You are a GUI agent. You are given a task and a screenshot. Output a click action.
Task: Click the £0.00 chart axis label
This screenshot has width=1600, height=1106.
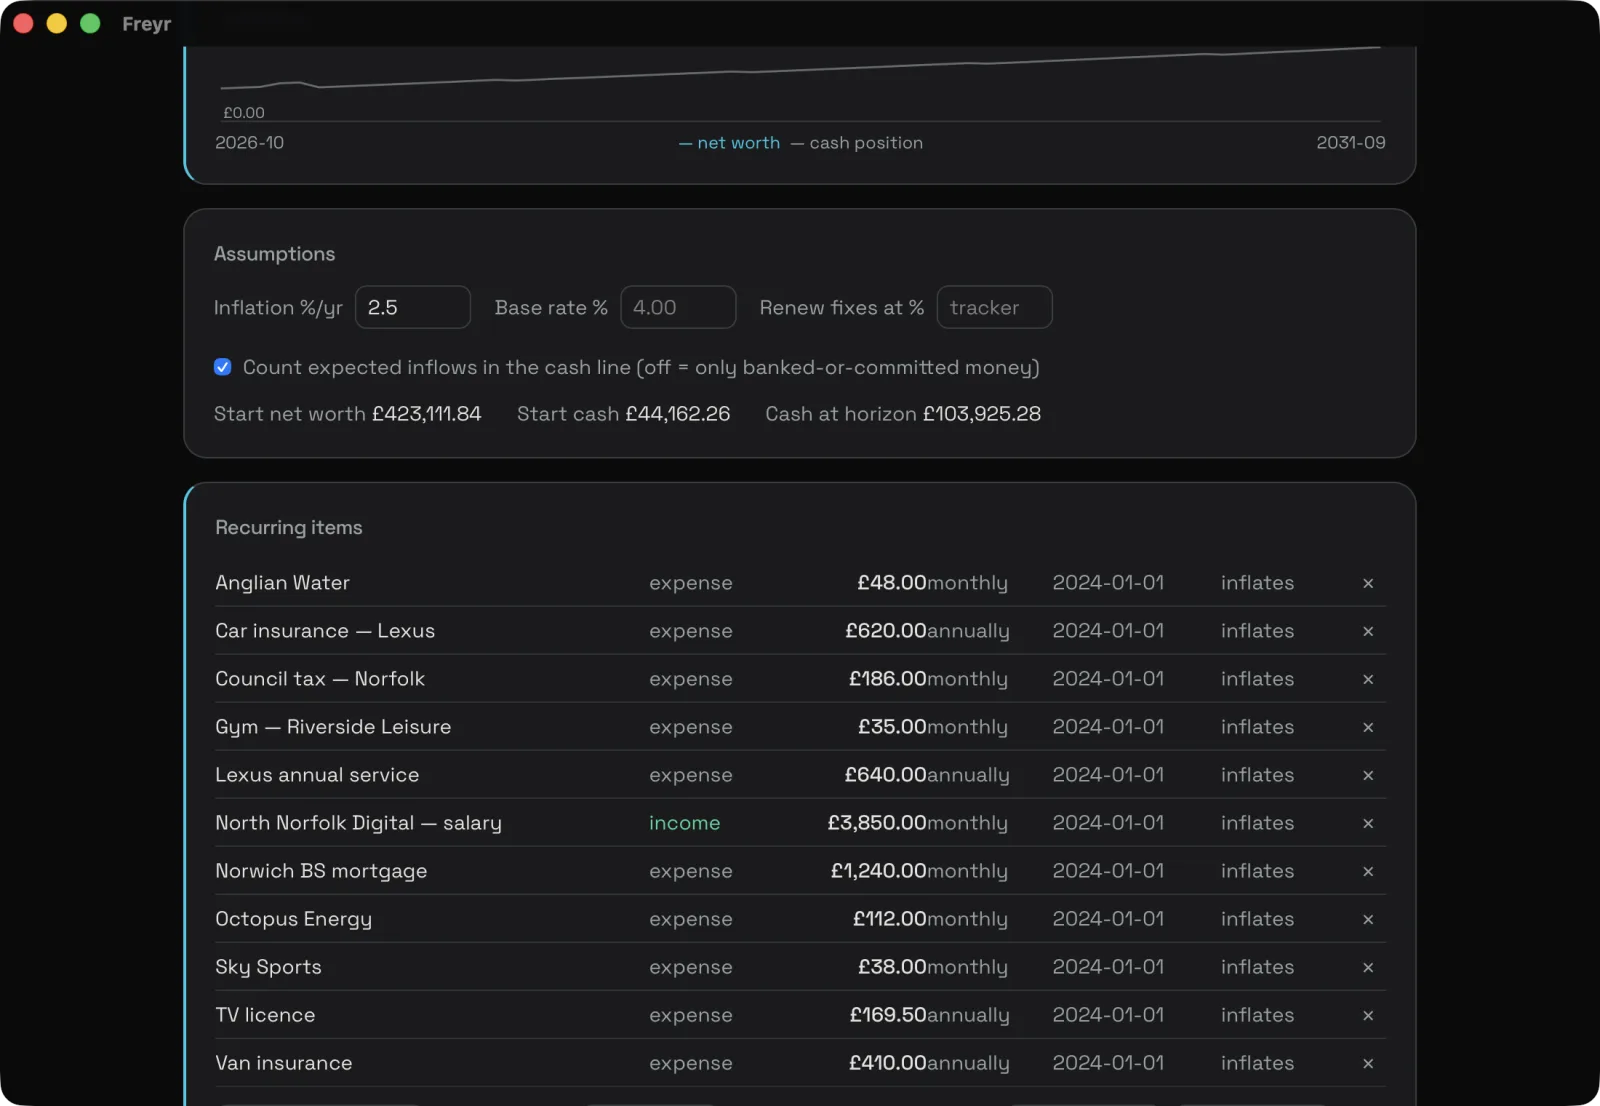point(244,113)
